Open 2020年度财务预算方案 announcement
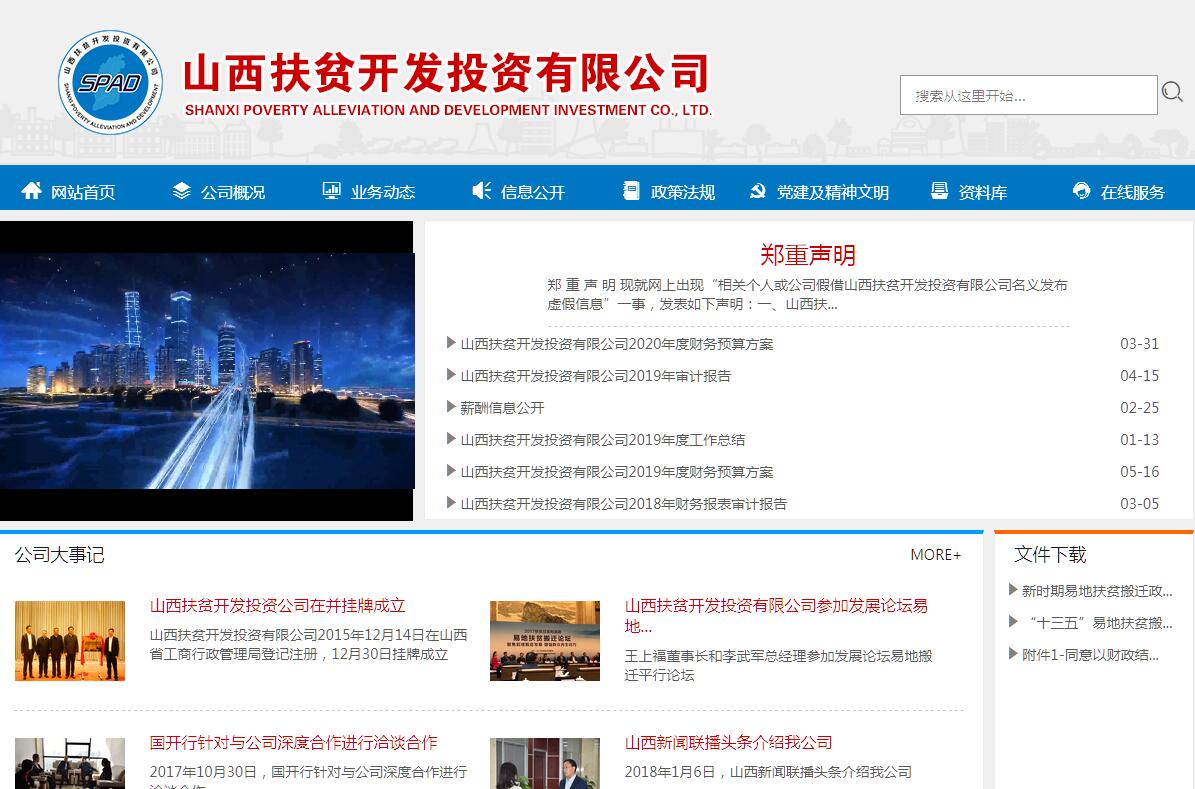The image size is (1195, 789). point(616,344)
